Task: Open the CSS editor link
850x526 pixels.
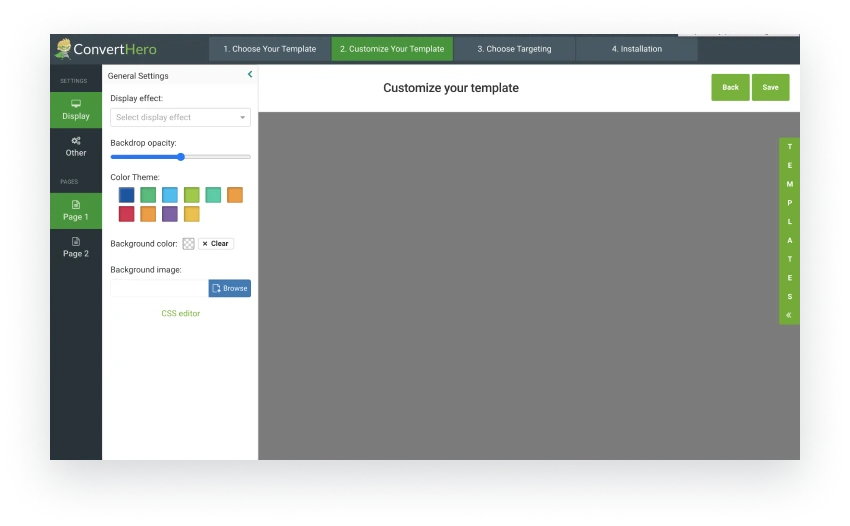Action: tap(181, 313)
